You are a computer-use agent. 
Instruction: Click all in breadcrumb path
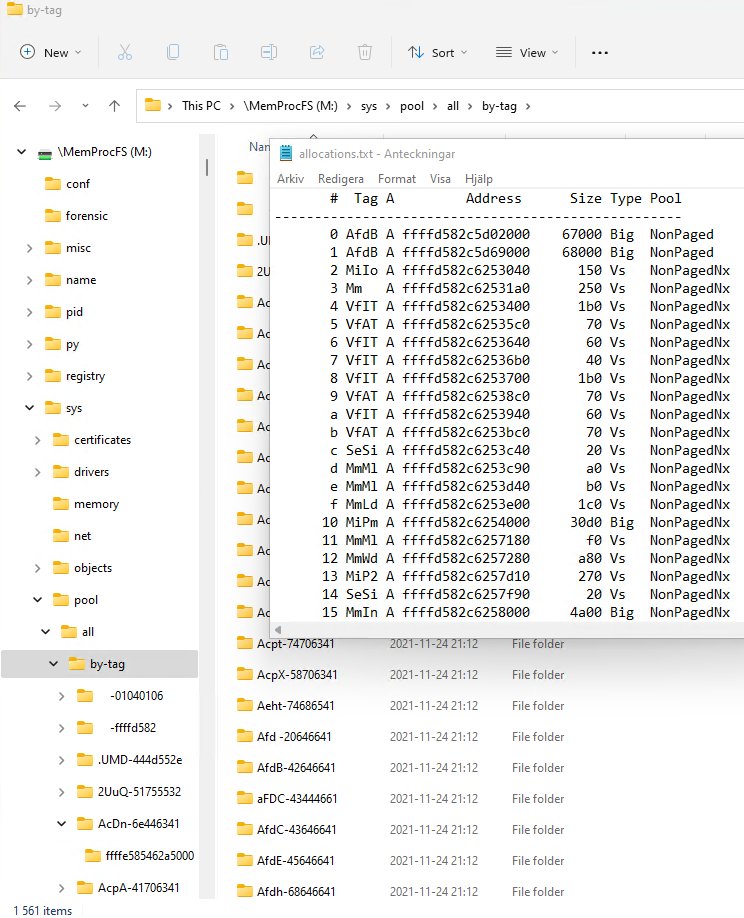click(x=453, y=106)
